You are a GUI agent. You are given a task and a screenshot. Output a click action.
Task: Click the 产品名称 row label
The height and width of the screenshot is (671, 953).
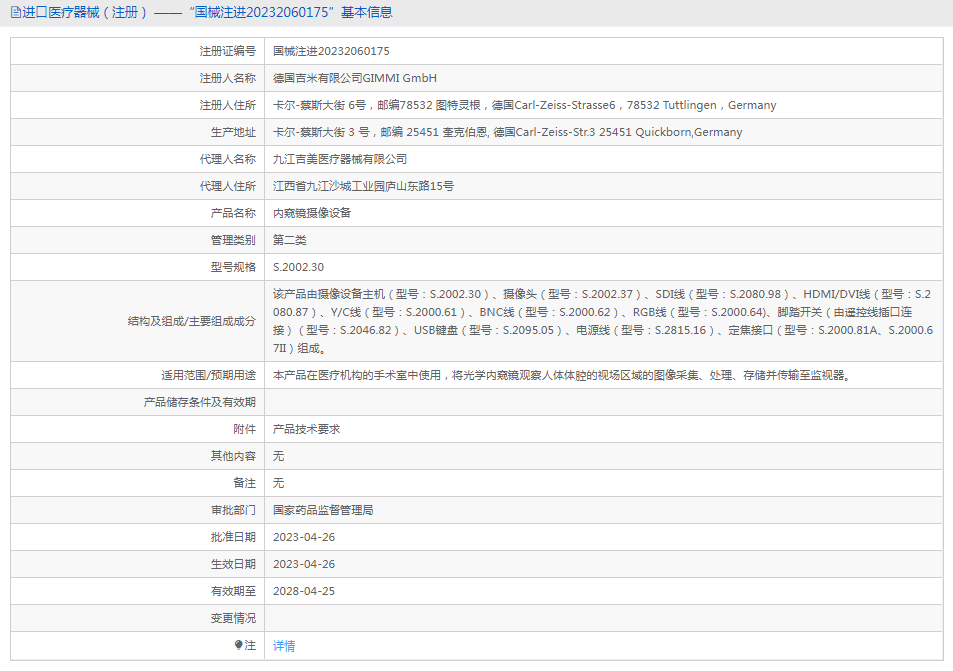[x=233, y=213]
